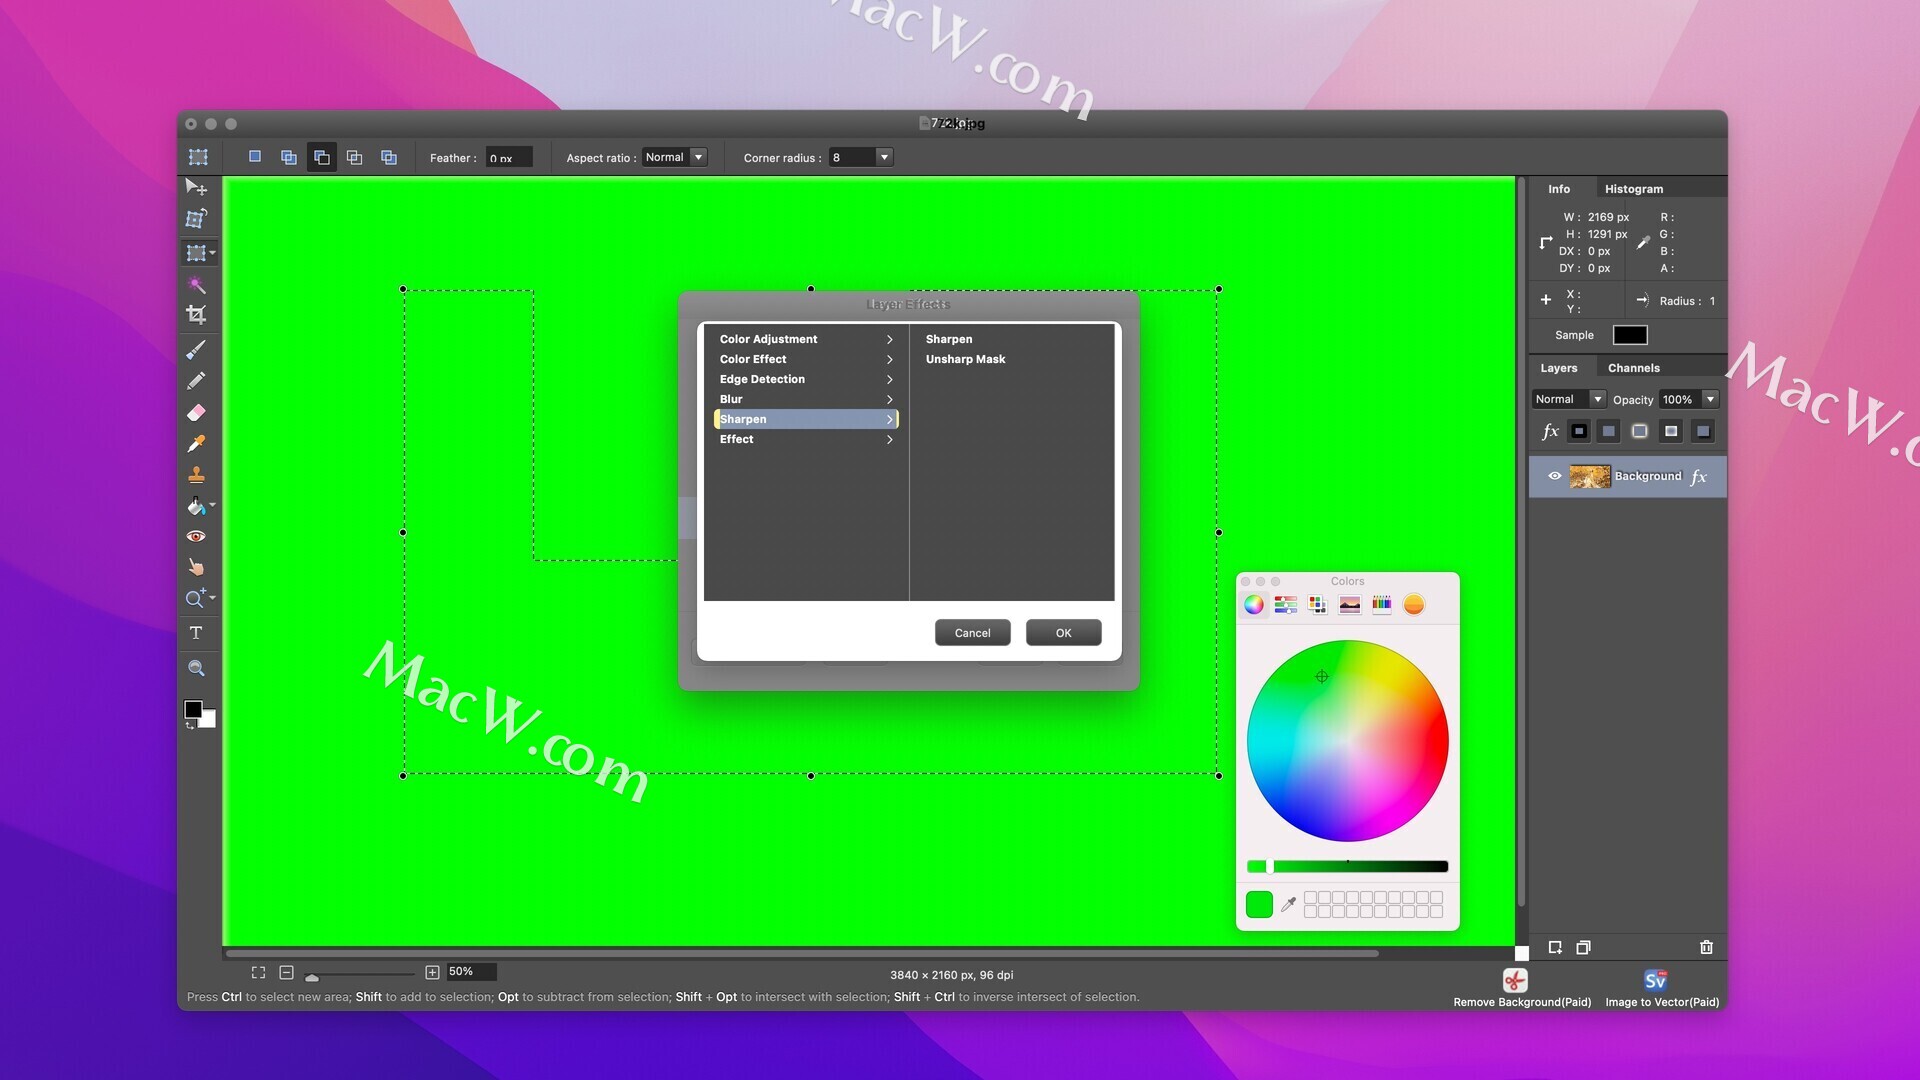Select the Move tool in the left toolbar
The width and height of the screenshot is (1920, 1080).
(196, 187)
